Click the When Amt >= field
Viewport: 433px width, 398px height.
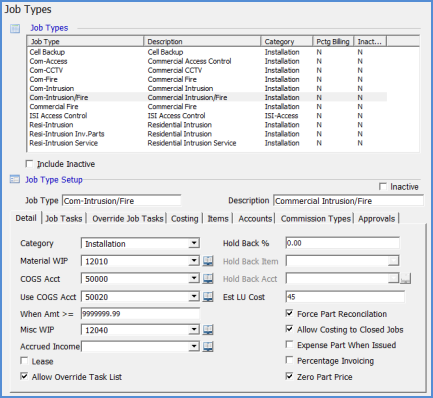pyautogui.click(x=140, y=314)
